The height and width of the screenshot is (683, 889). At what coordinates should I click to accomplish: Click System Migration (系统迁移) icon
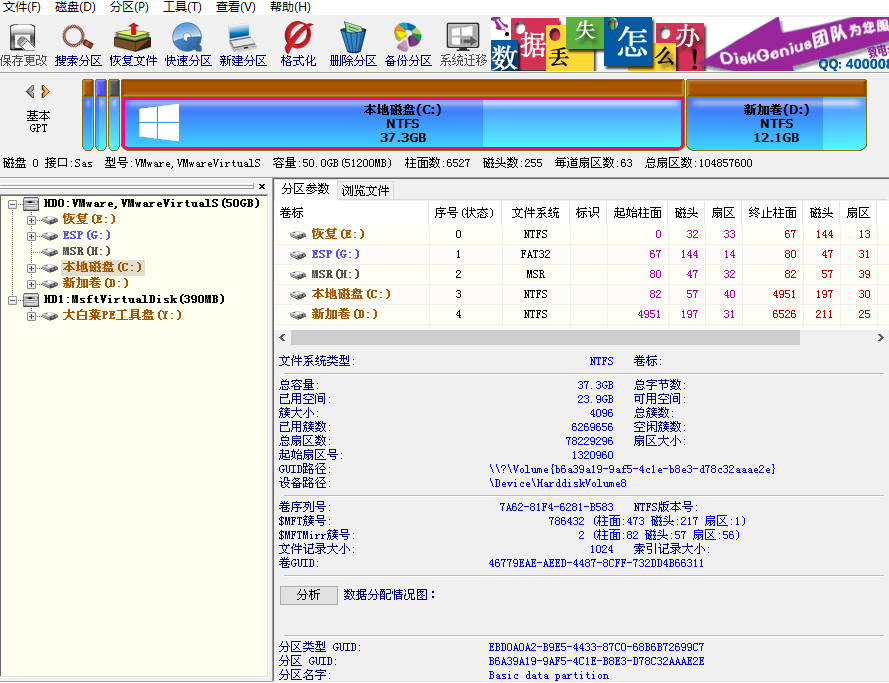tap(463, 44)
